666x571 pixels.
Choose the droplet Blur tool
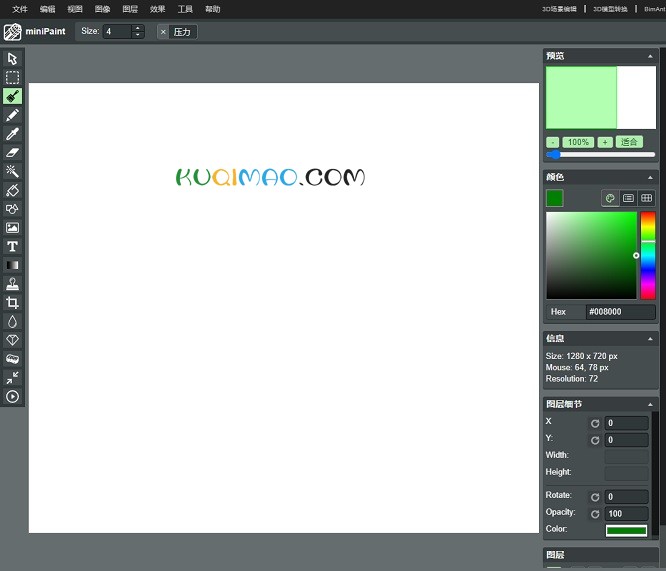click(x=12, y=322)
